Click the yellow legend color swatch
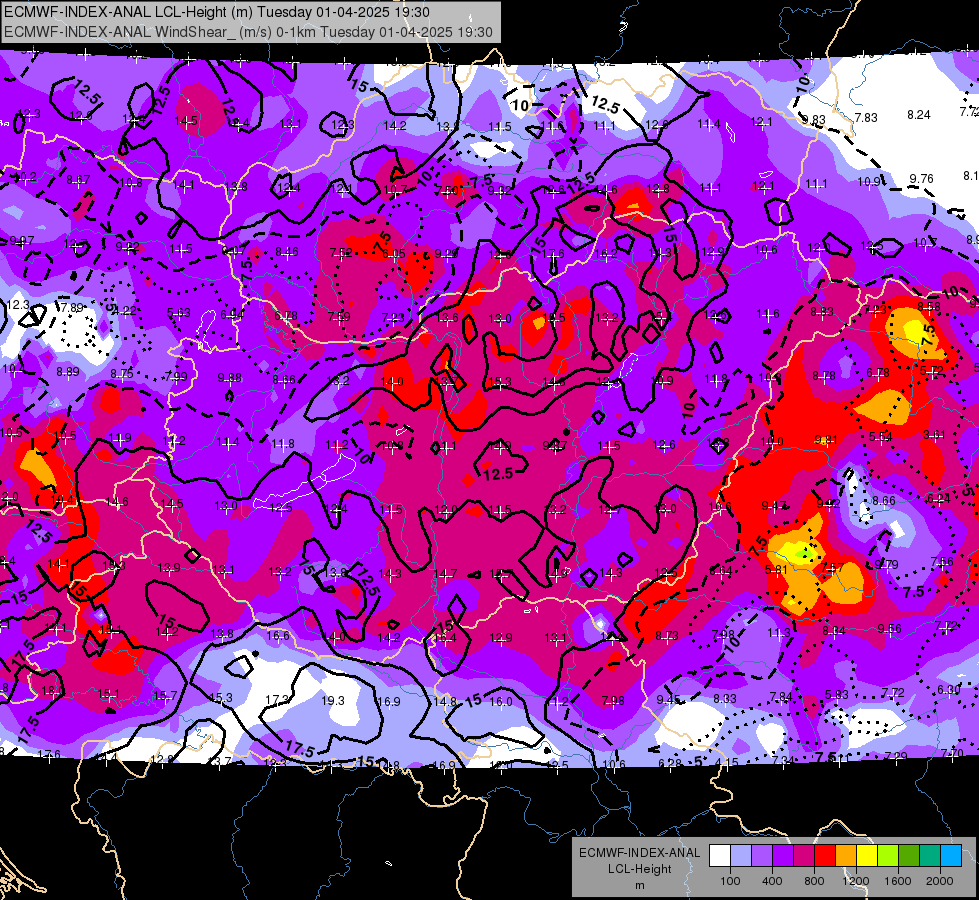The height and width of the screenshot is (900, 979). [x=867, y=856]
